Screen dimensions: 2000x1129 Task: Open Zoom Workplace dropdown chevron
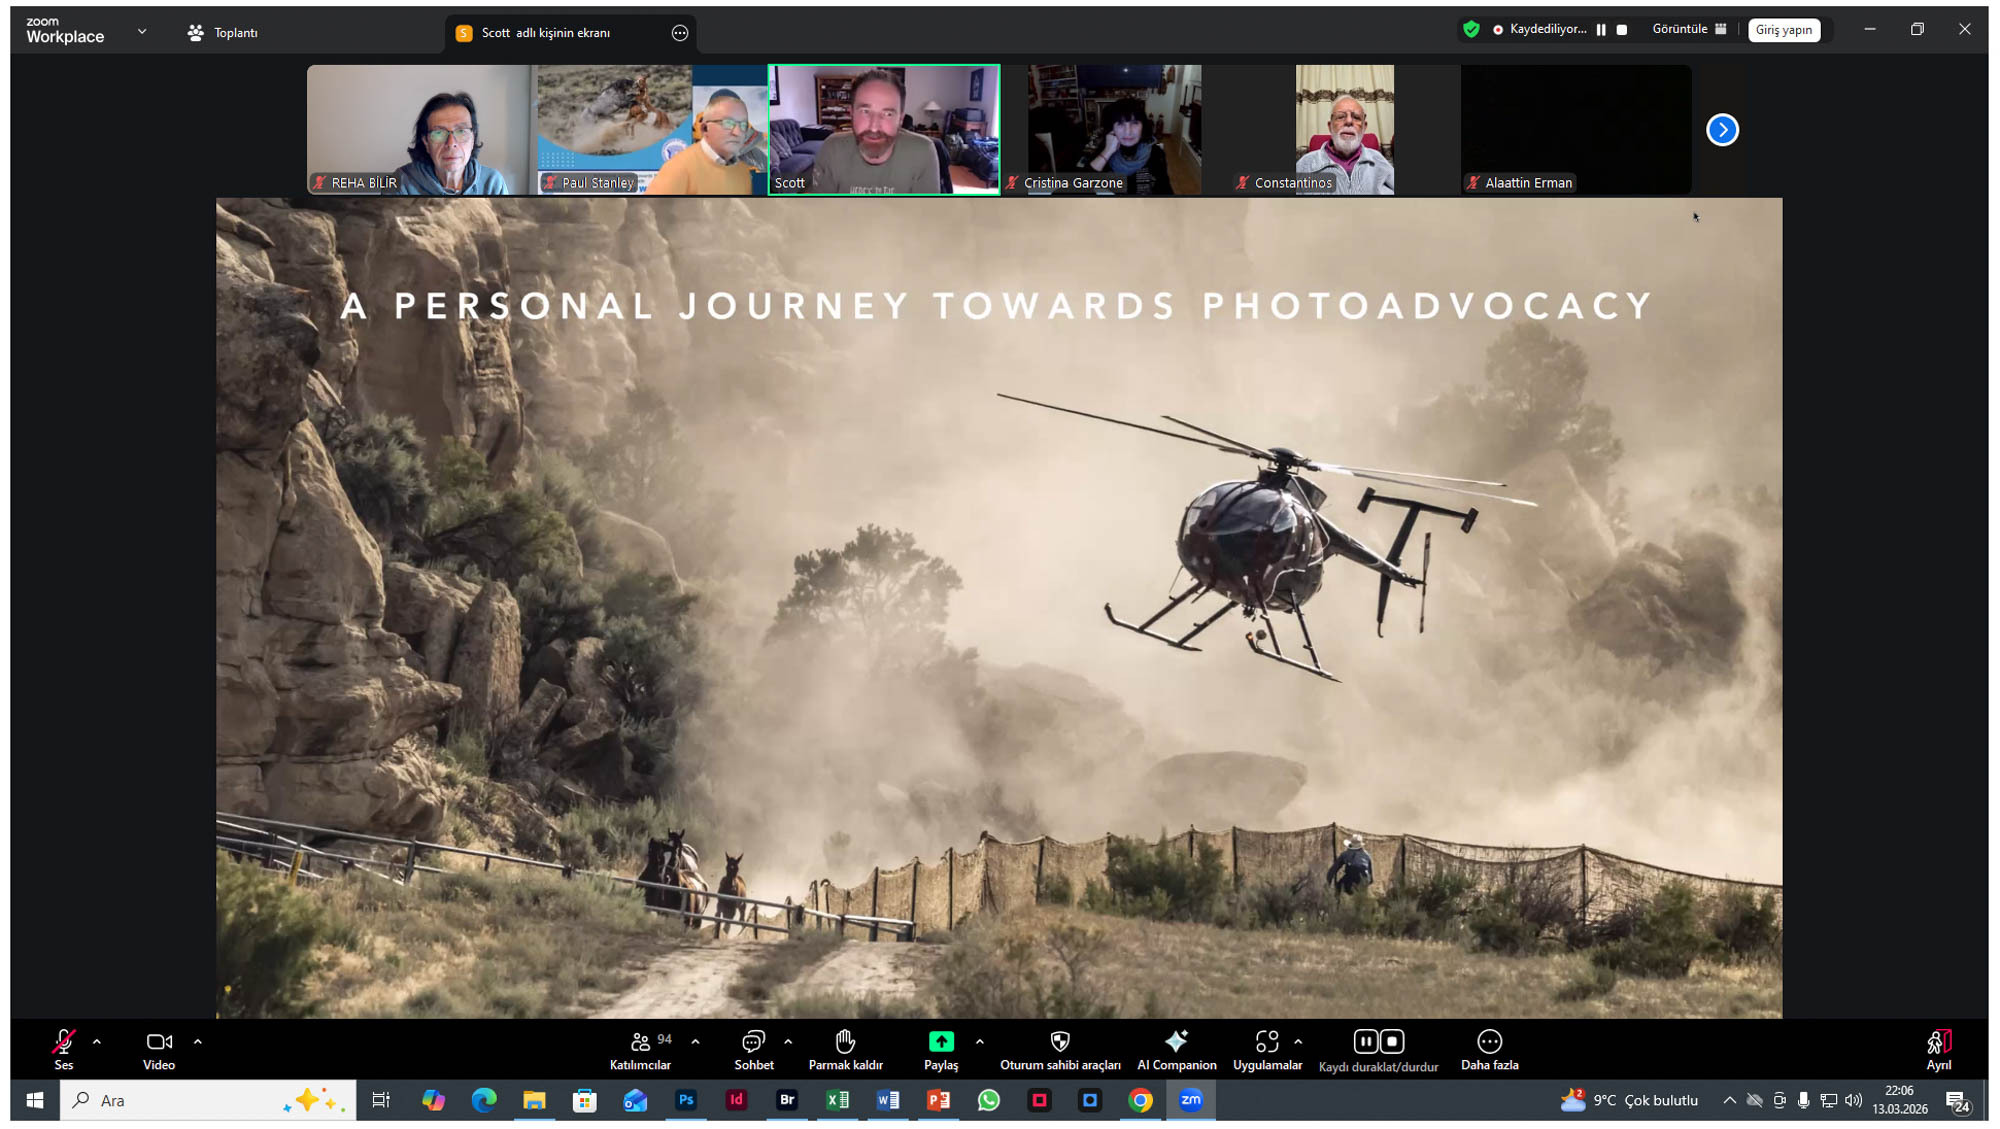[142, 32]
